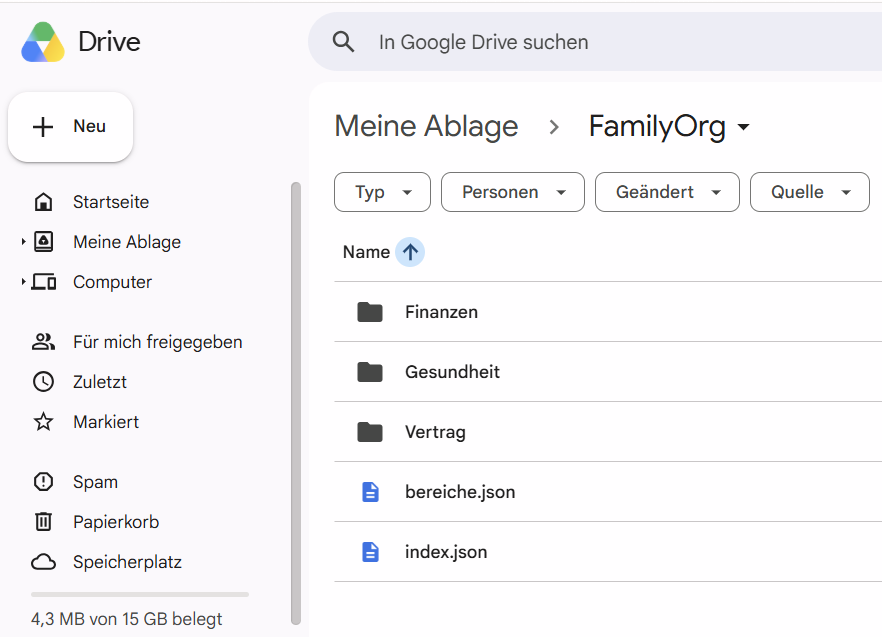Open the Geändert filter dropdown

pos(667,192)
